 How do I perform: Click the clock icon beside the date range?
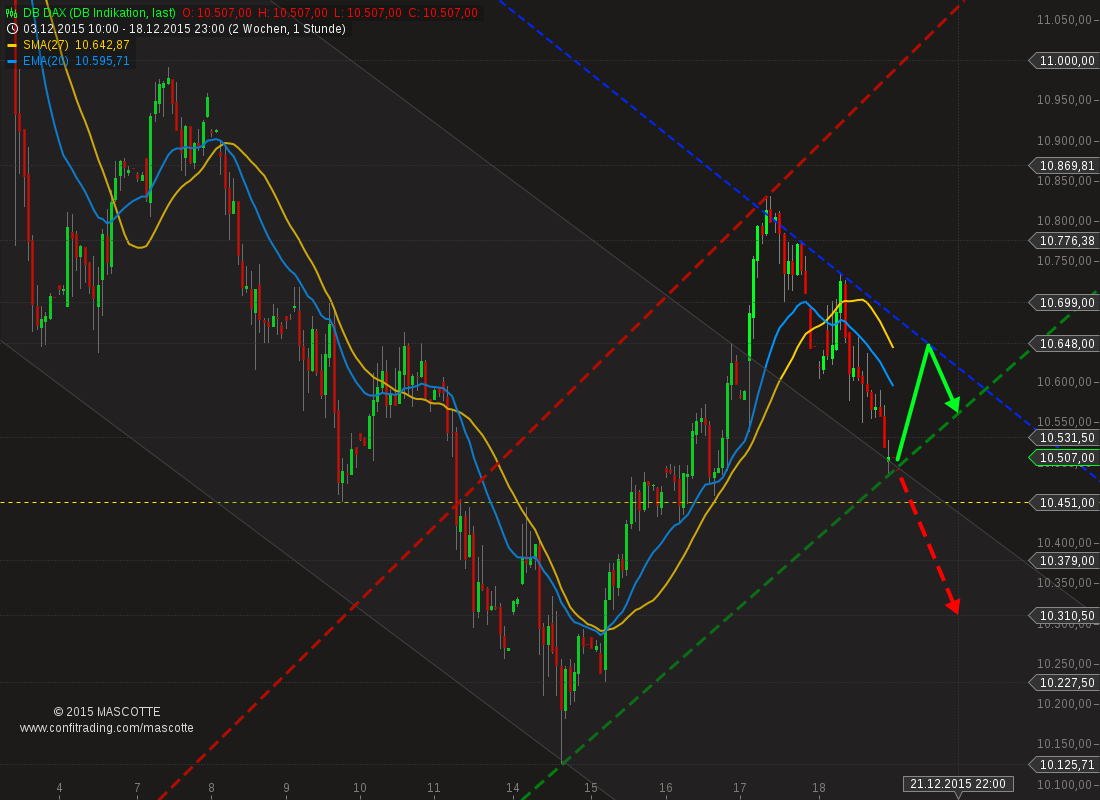click(x=12, y=29)
